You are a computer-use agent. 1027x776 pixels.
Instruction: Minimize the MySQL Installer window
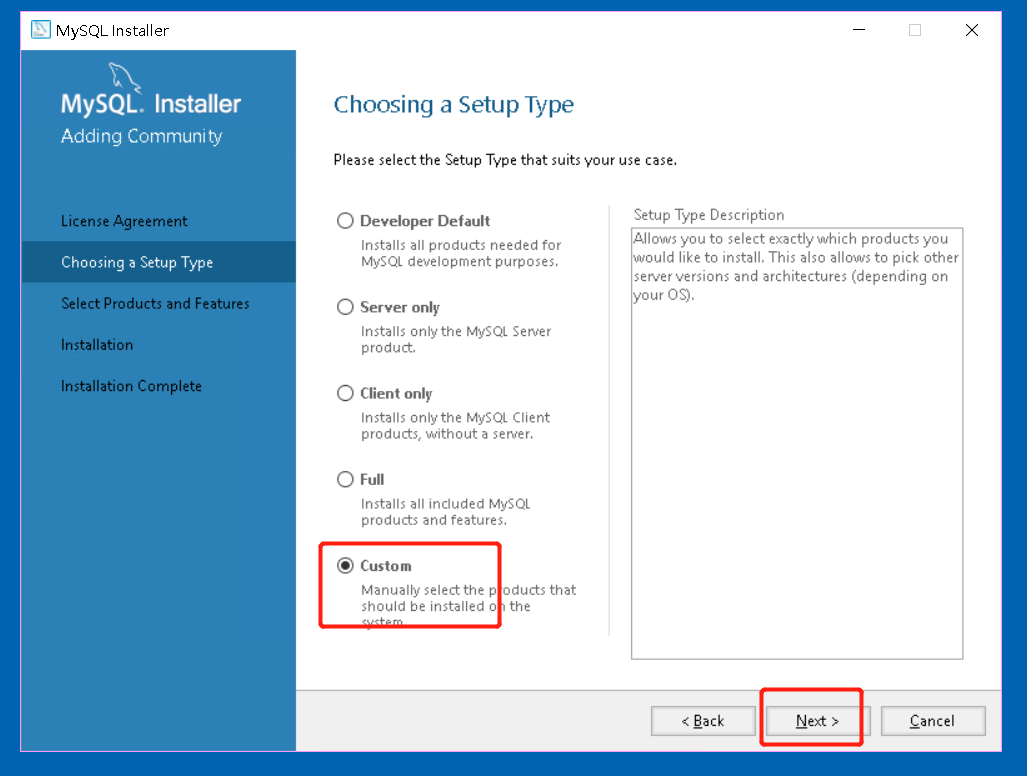(x=859, y=30)
